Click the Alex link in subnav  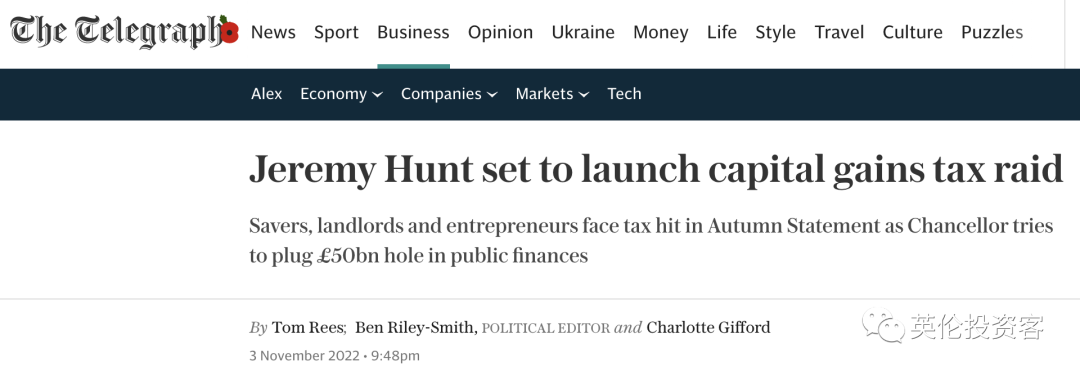[267, 94]
